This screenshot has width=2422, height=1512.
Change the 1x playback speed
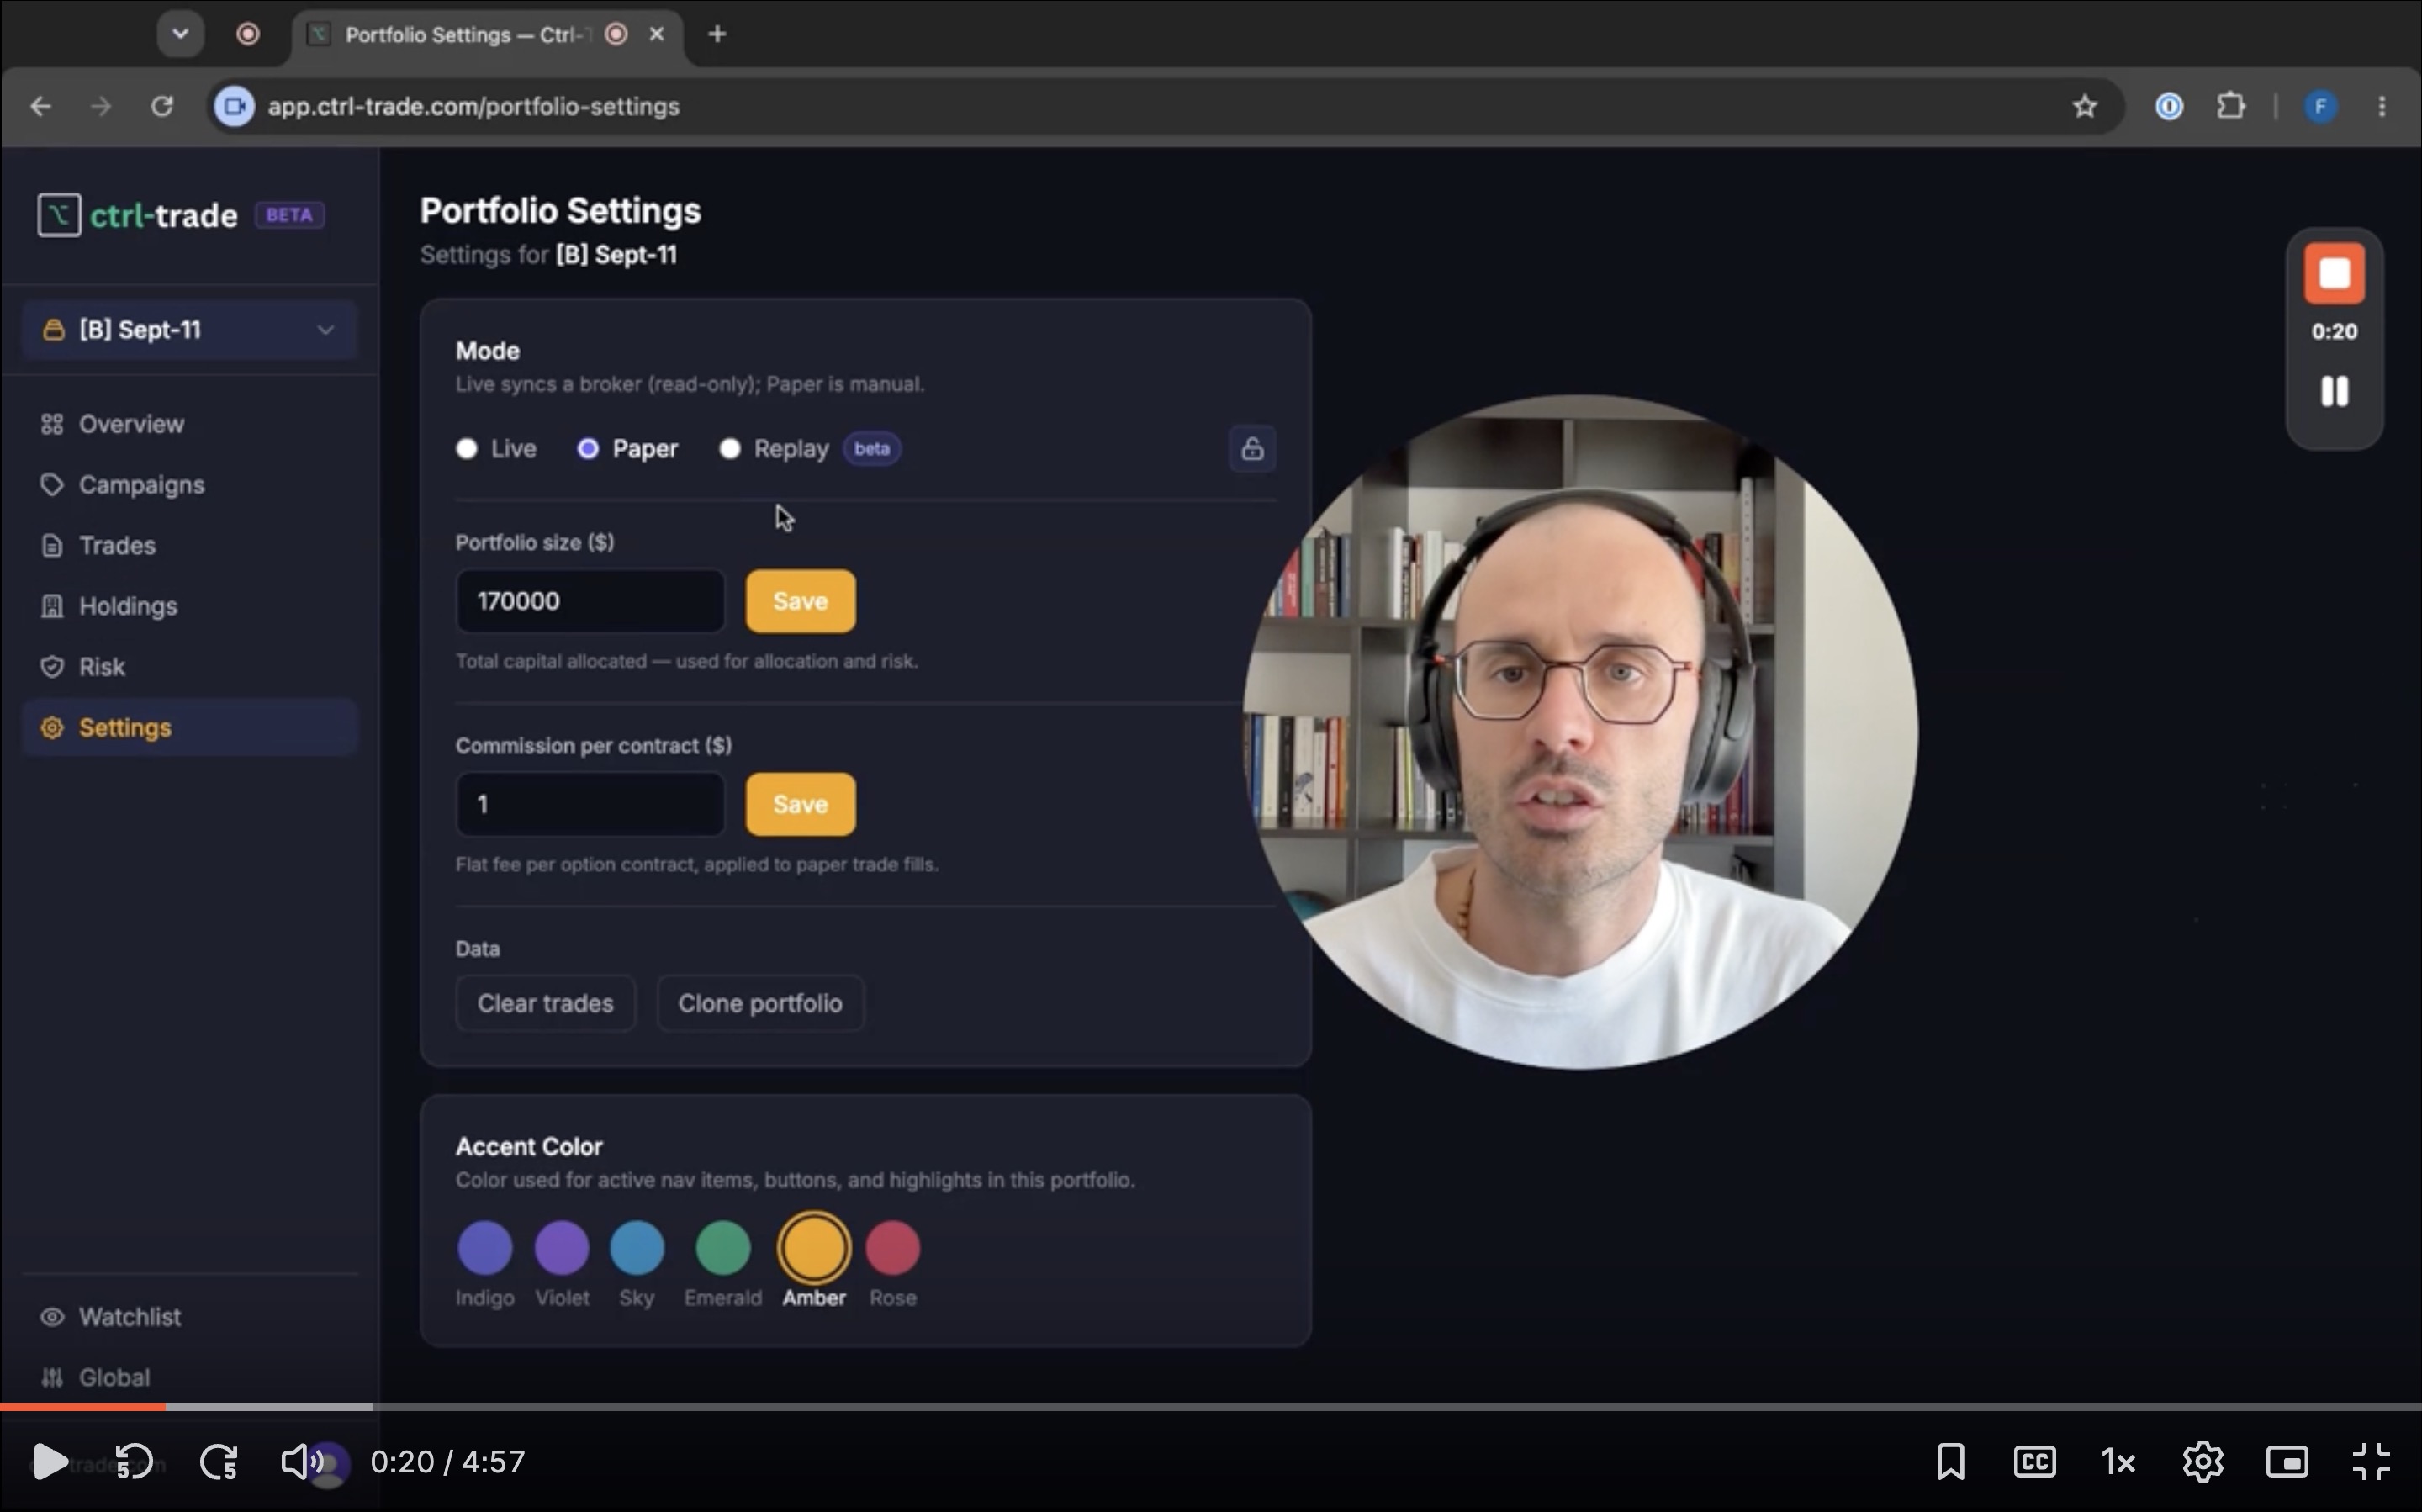[x=2118, y=1462]
